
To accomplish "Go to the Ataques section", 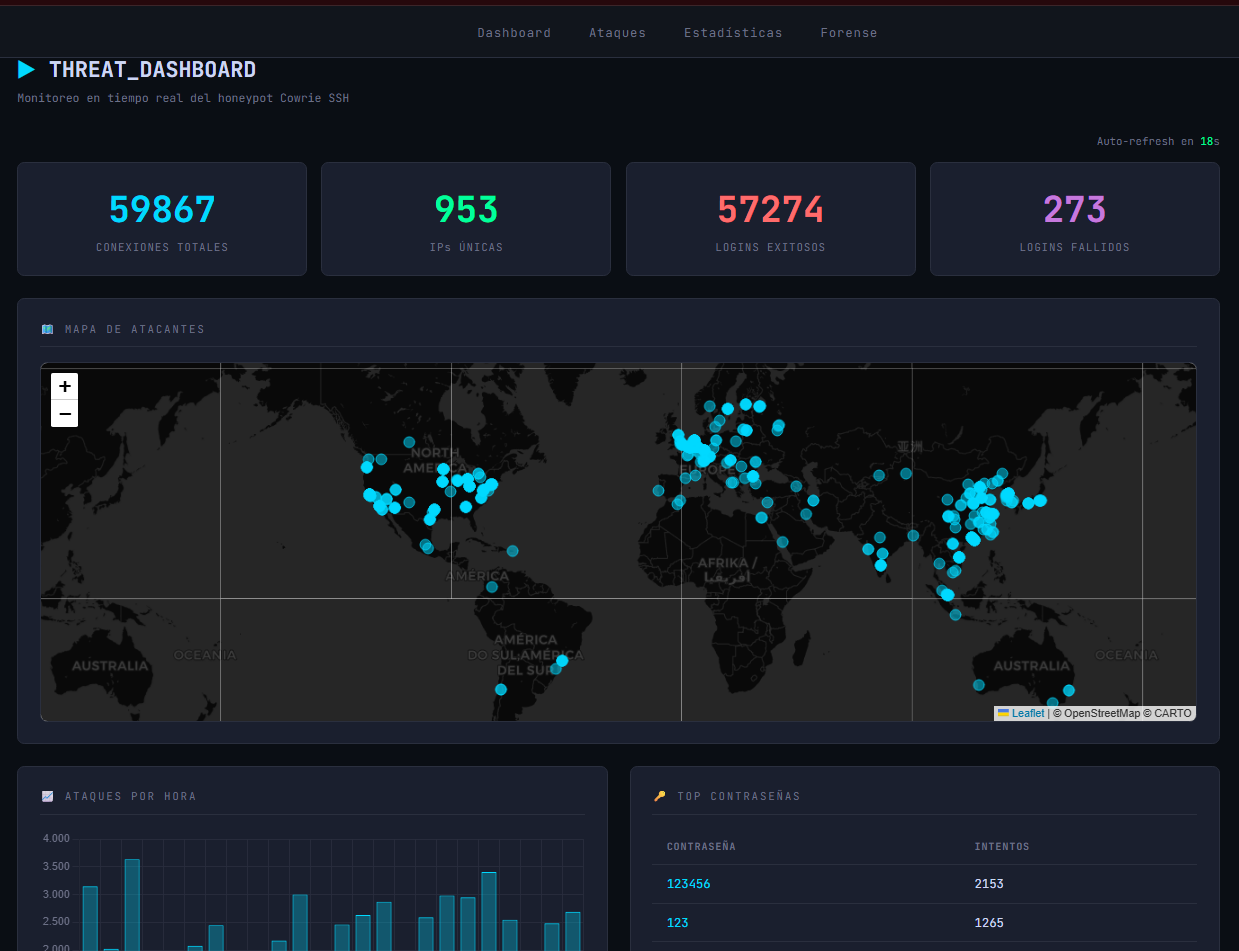I will pos(617,33).
